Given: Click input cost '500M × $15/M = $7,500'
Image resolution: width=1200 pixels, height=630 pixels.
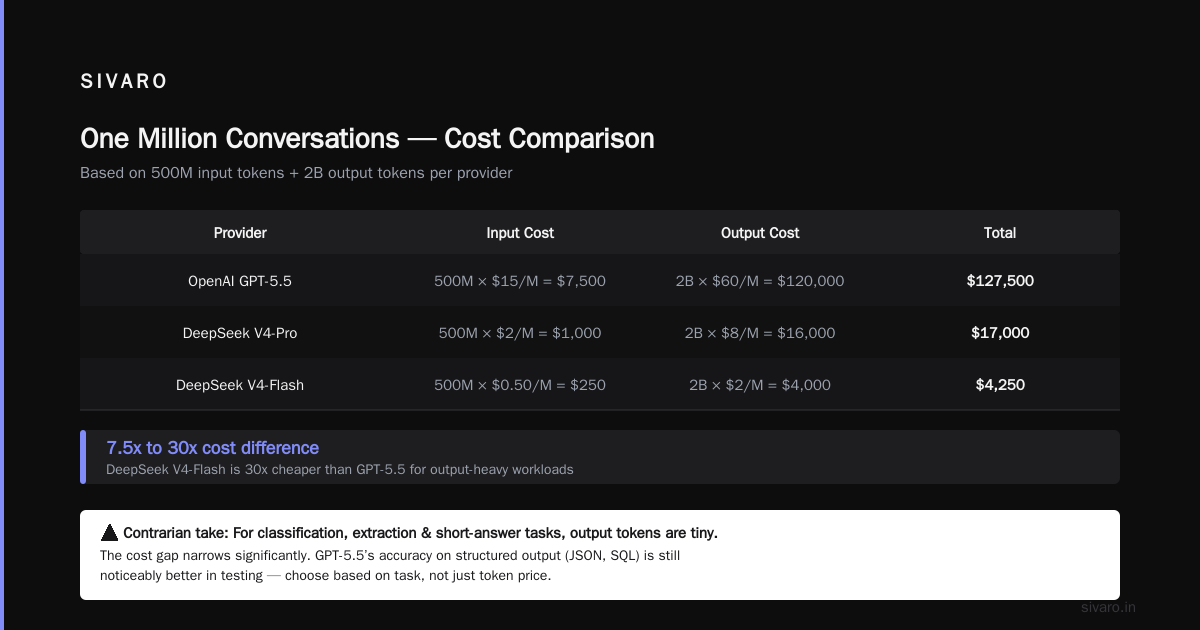Looking at the screenshot, I should tap(520, 281).
